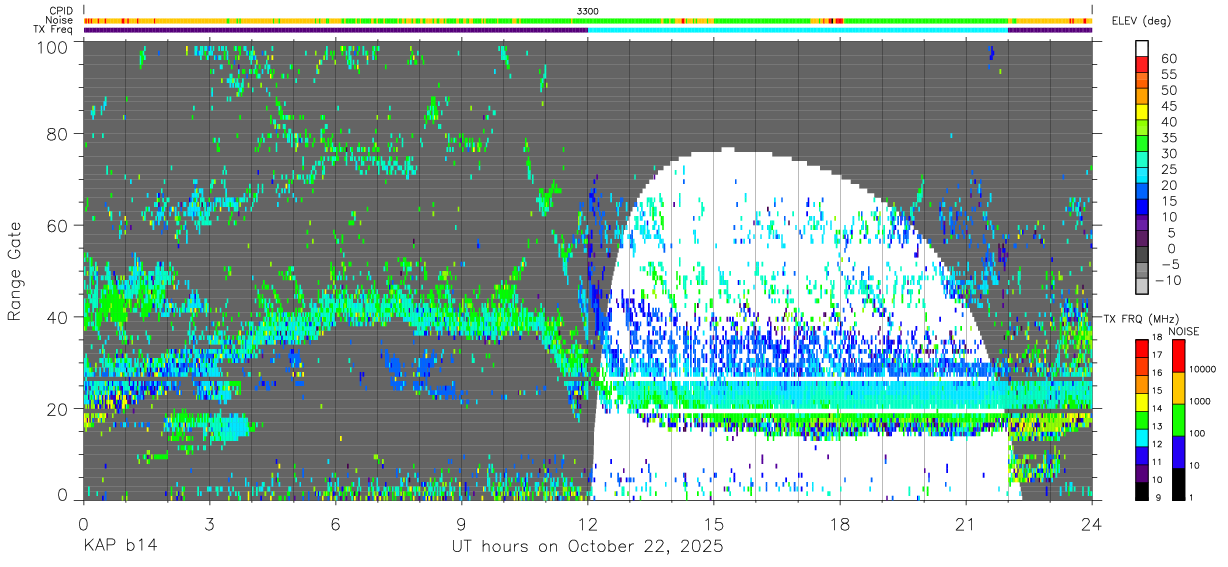Pick the black bottom segment of TX FRQ colorbar
The height and width of the screenshot is (567, 1228).
pyautogui.click(x=1141, y=491)
